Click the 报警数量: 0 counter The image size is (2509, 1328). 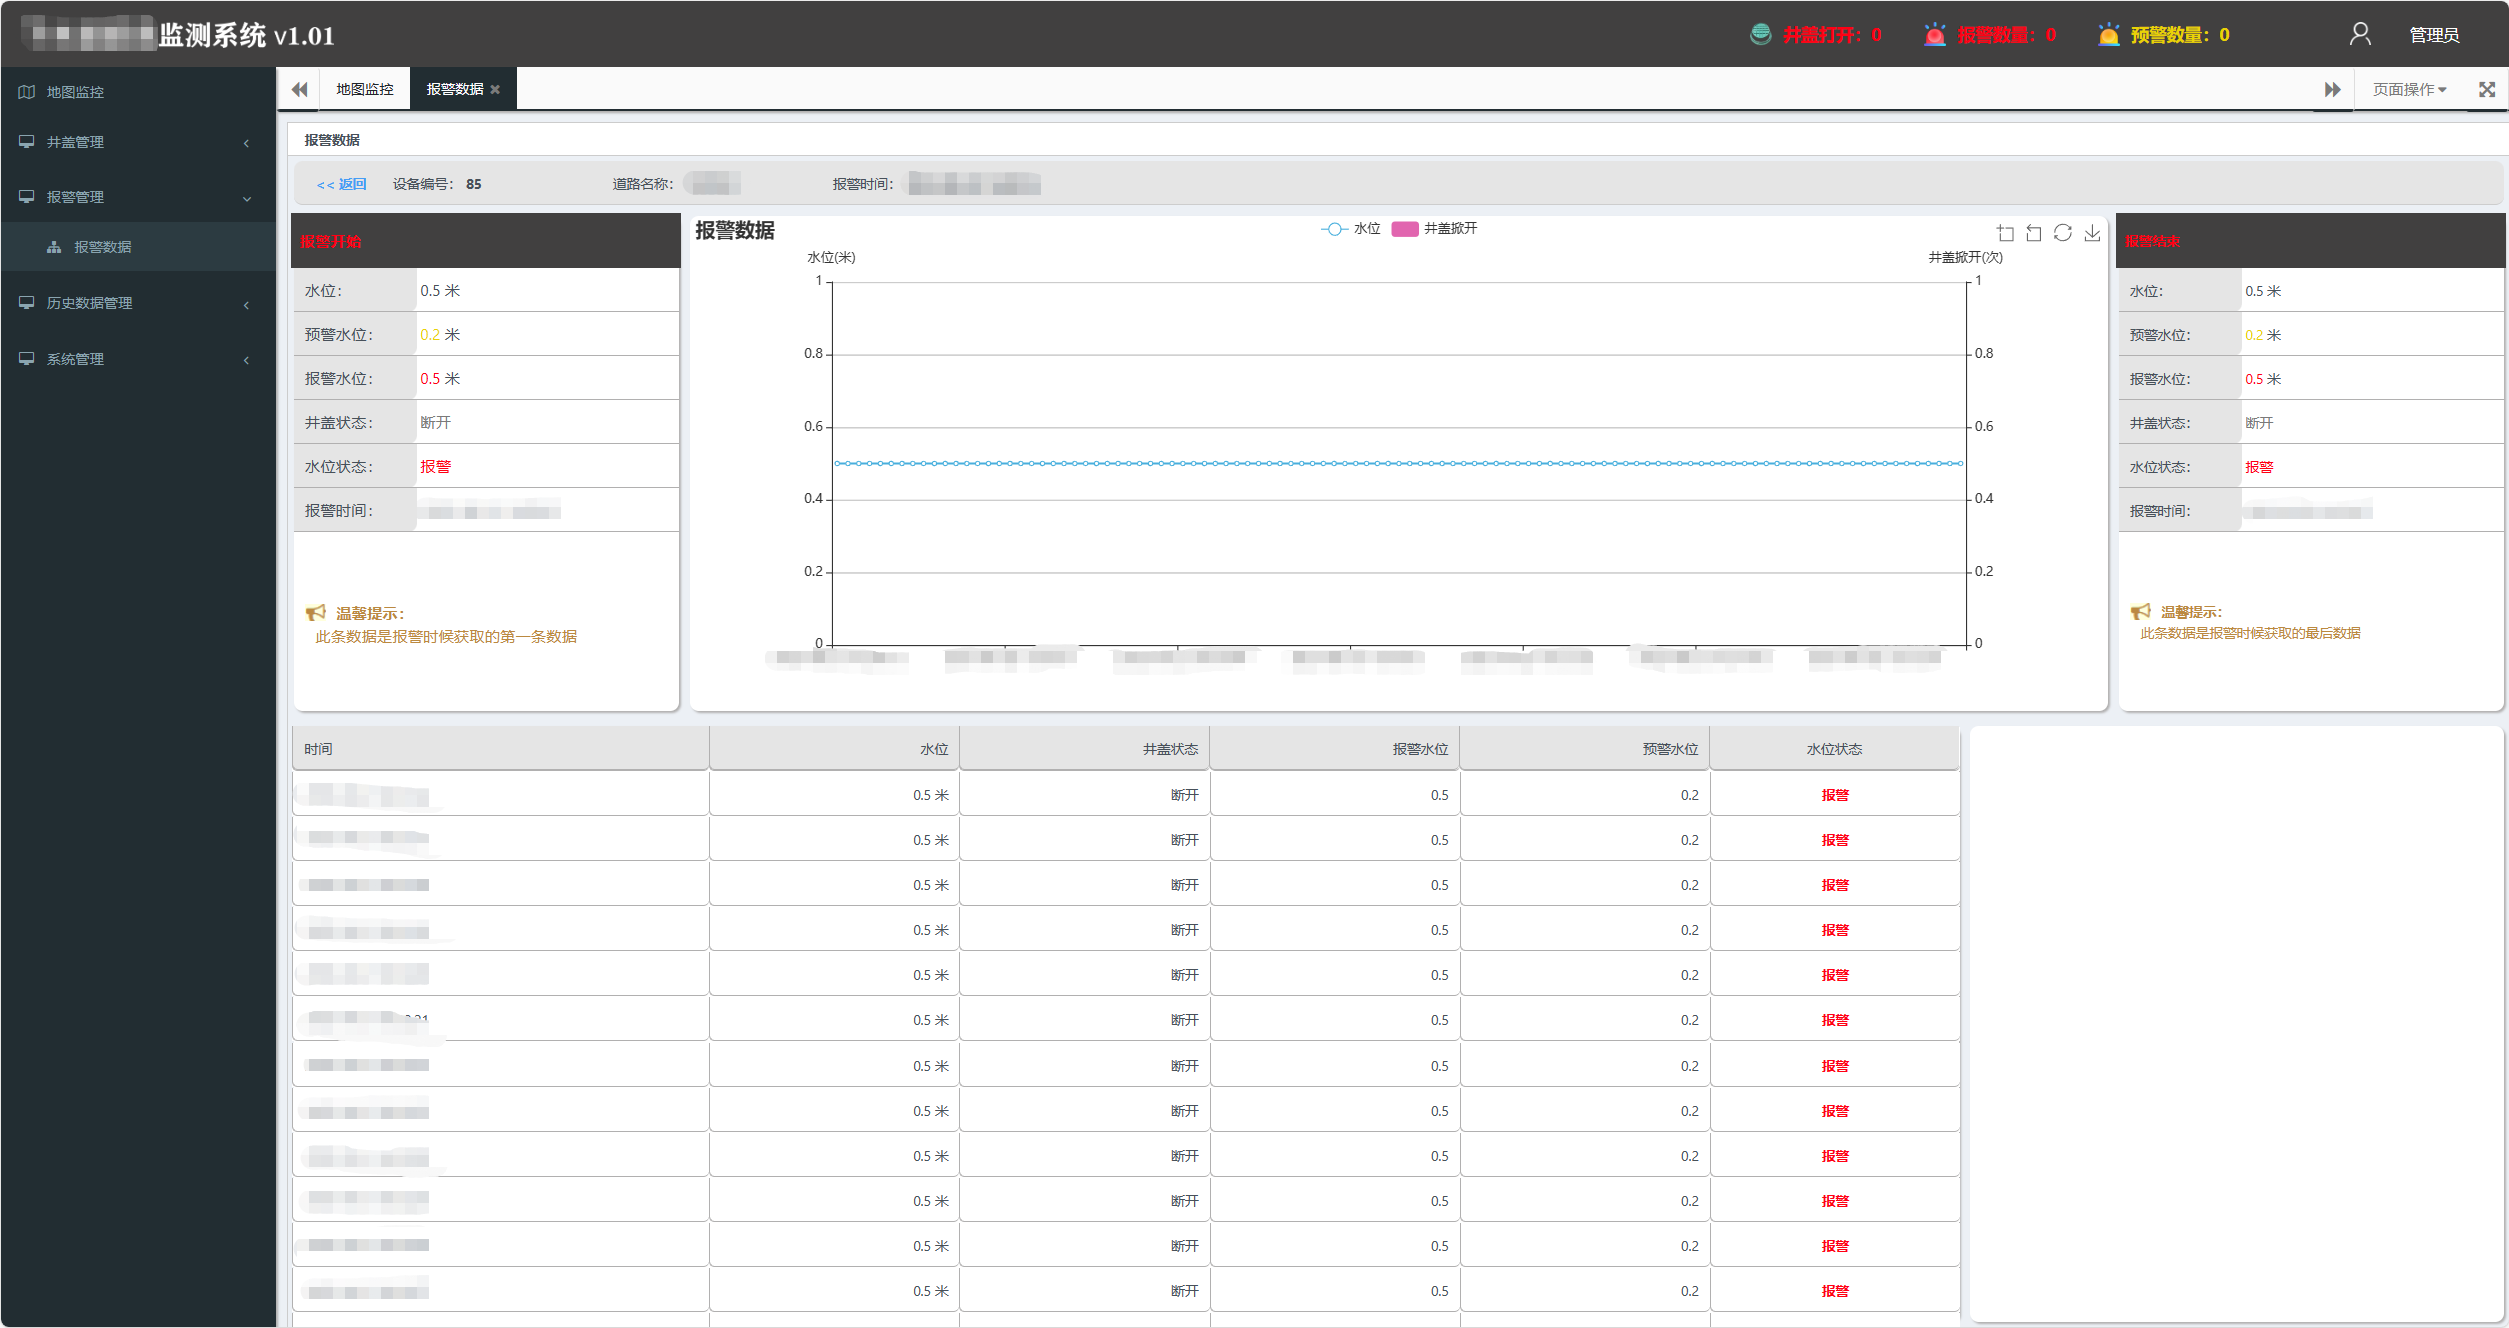point(2006,35)
